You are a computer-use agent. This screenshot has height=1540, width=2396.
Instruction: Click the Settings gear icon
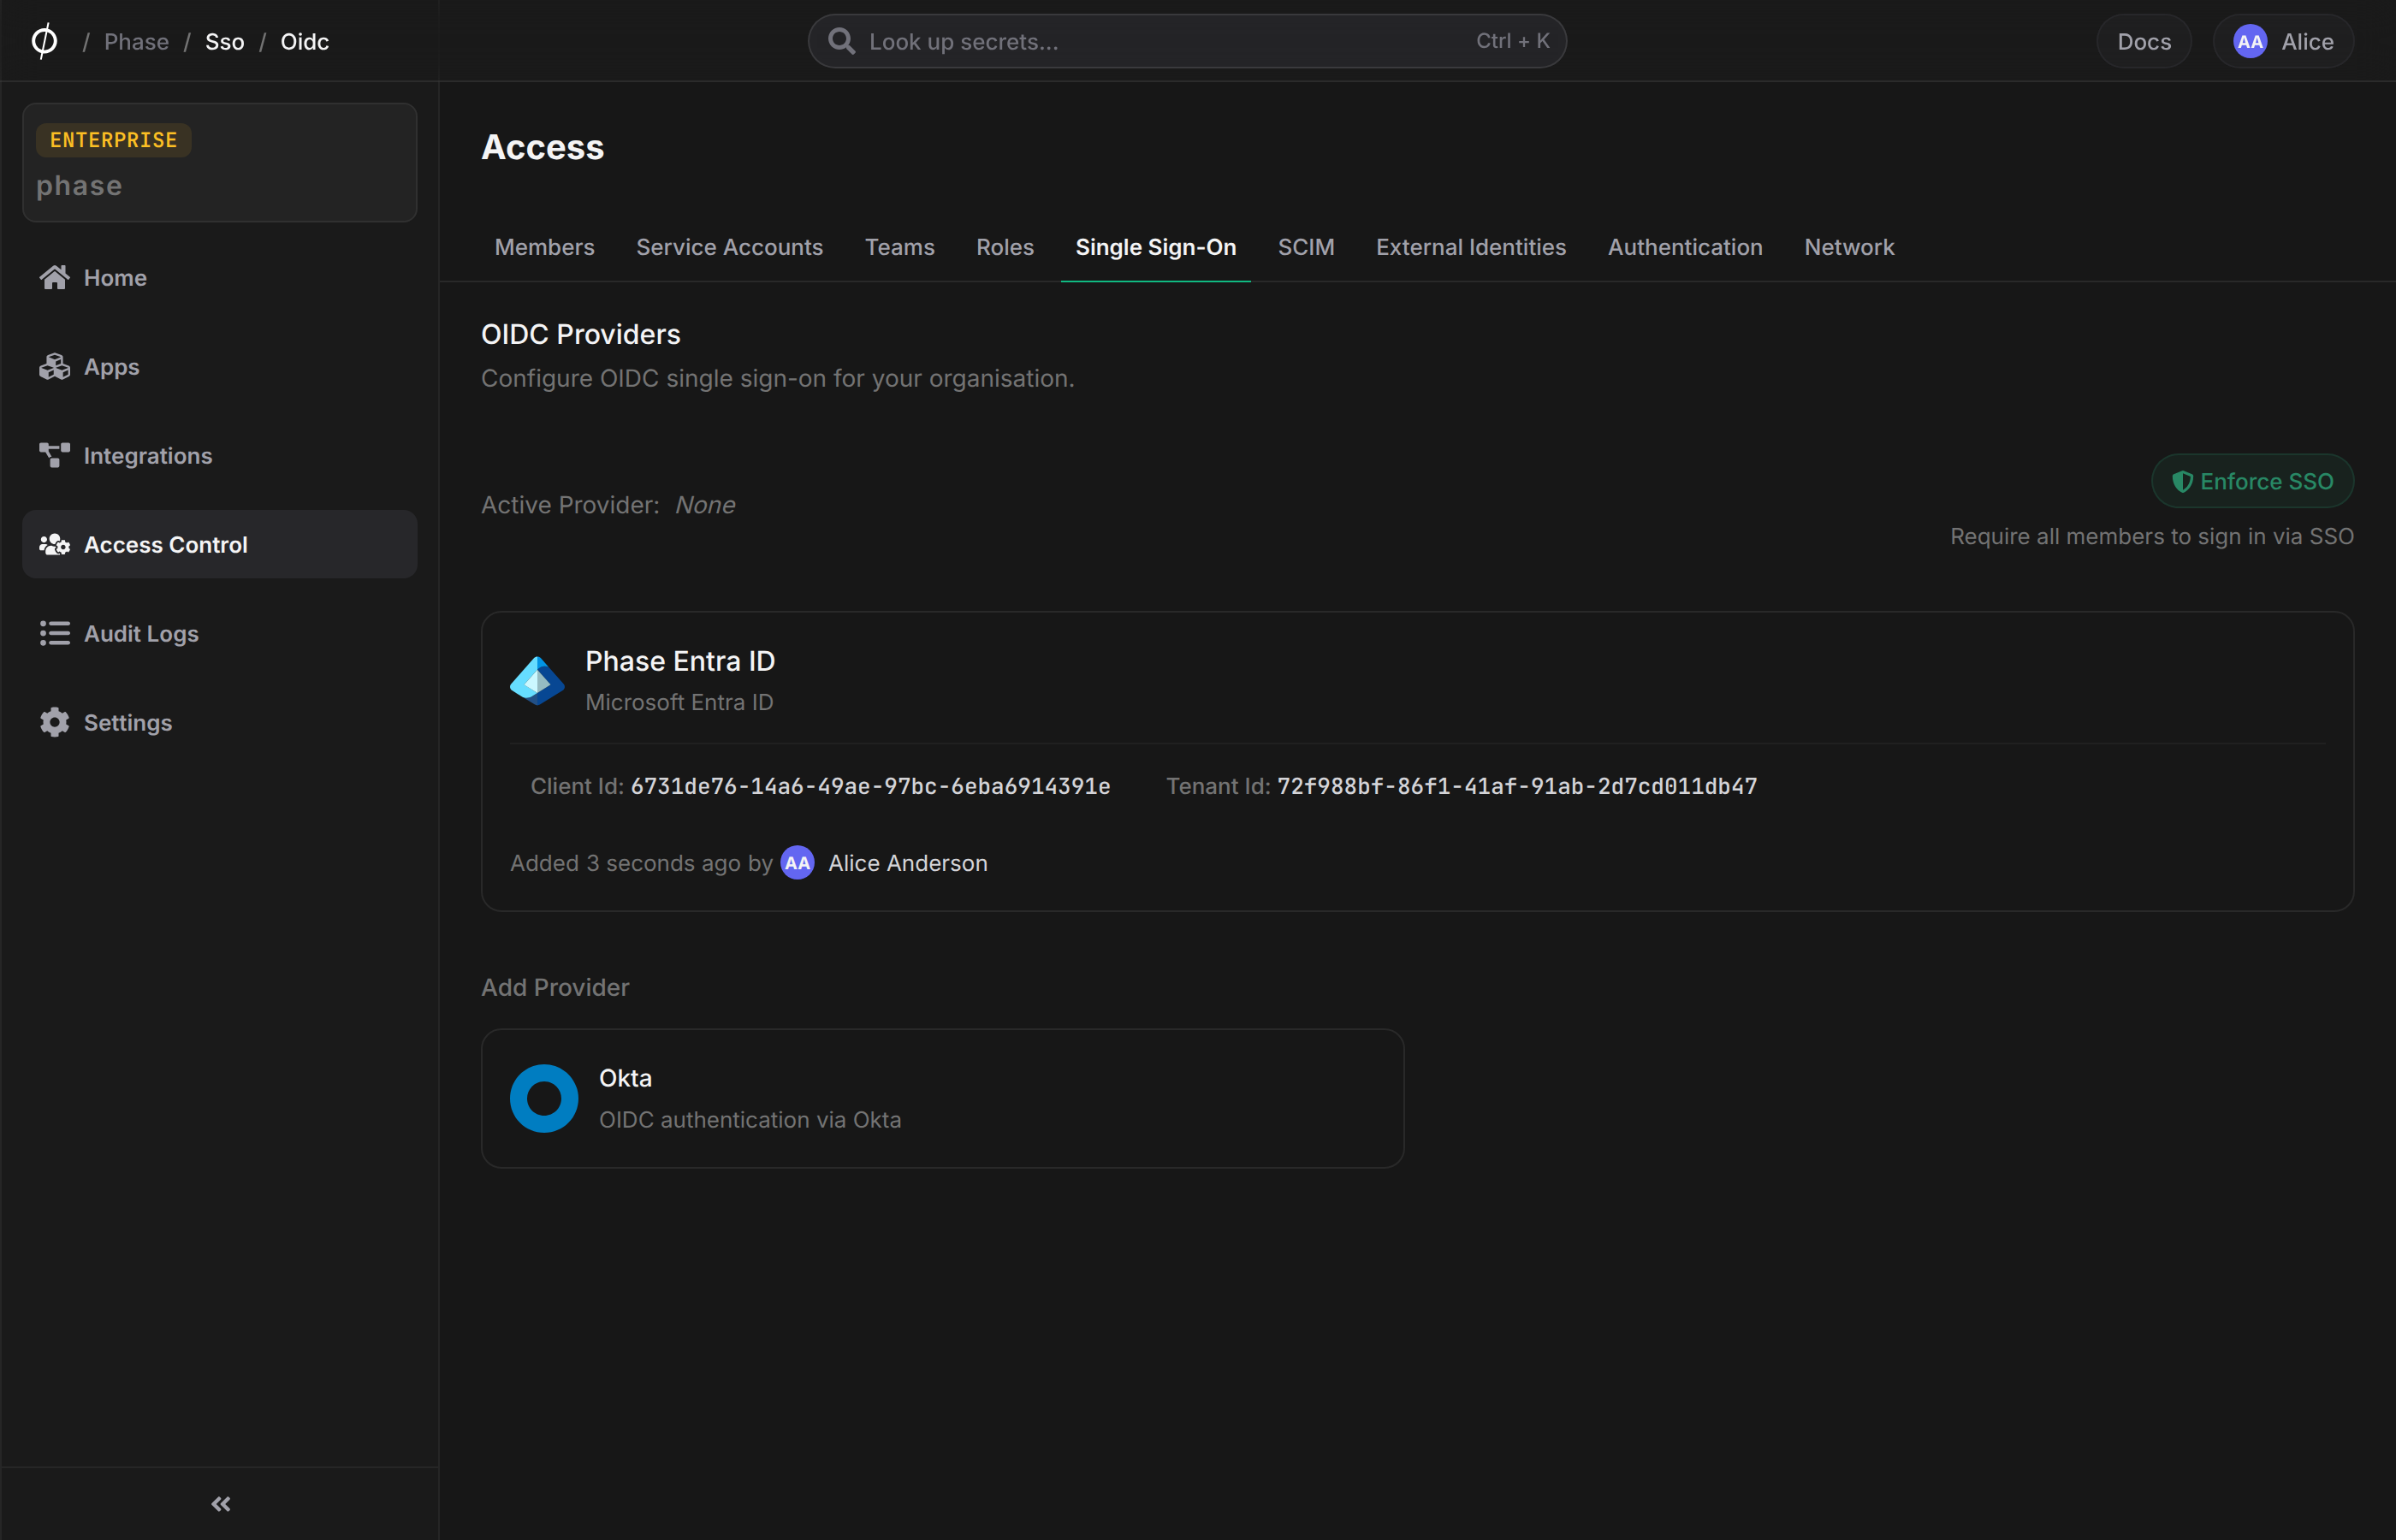point(55,722)
